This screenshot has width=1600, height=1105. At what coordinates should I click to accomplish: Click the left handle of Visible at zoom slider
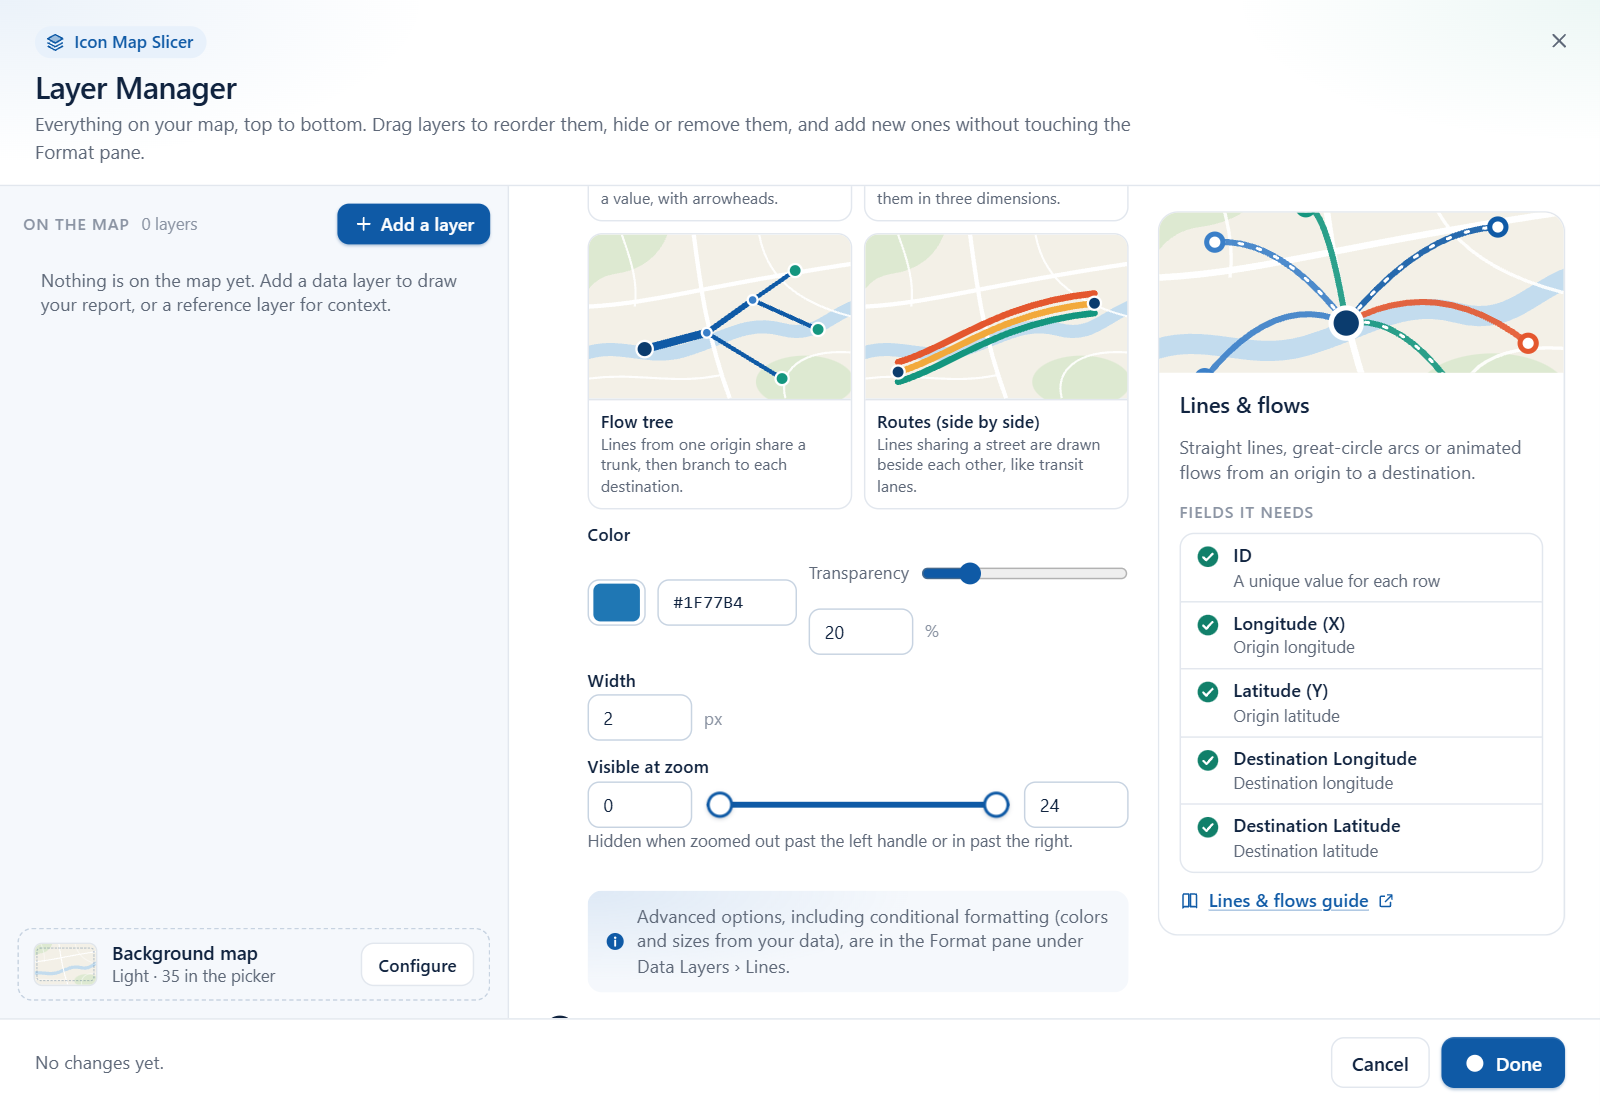[720, 804]
